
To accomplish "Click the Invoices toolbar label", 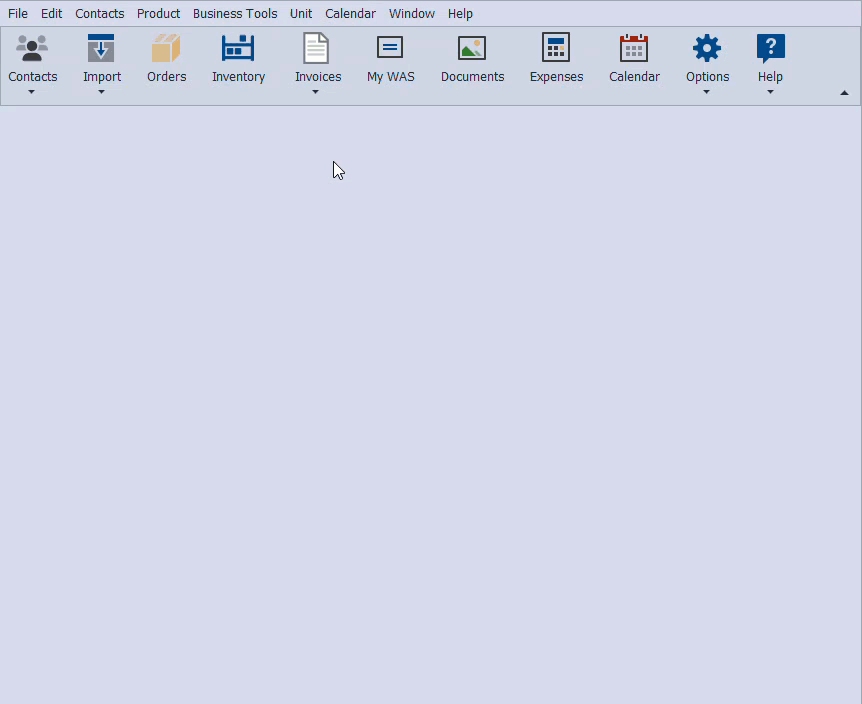I will tap(318, 76).
